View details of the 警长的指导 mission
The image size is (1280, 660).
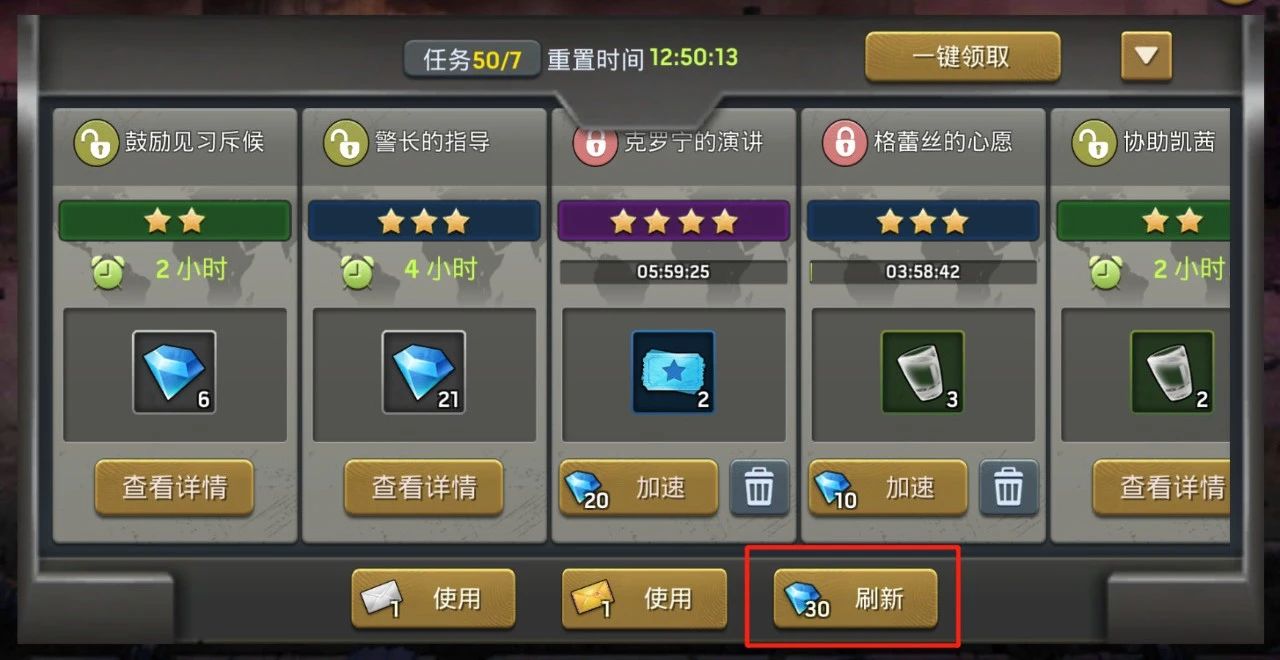(x=424, y=488)
